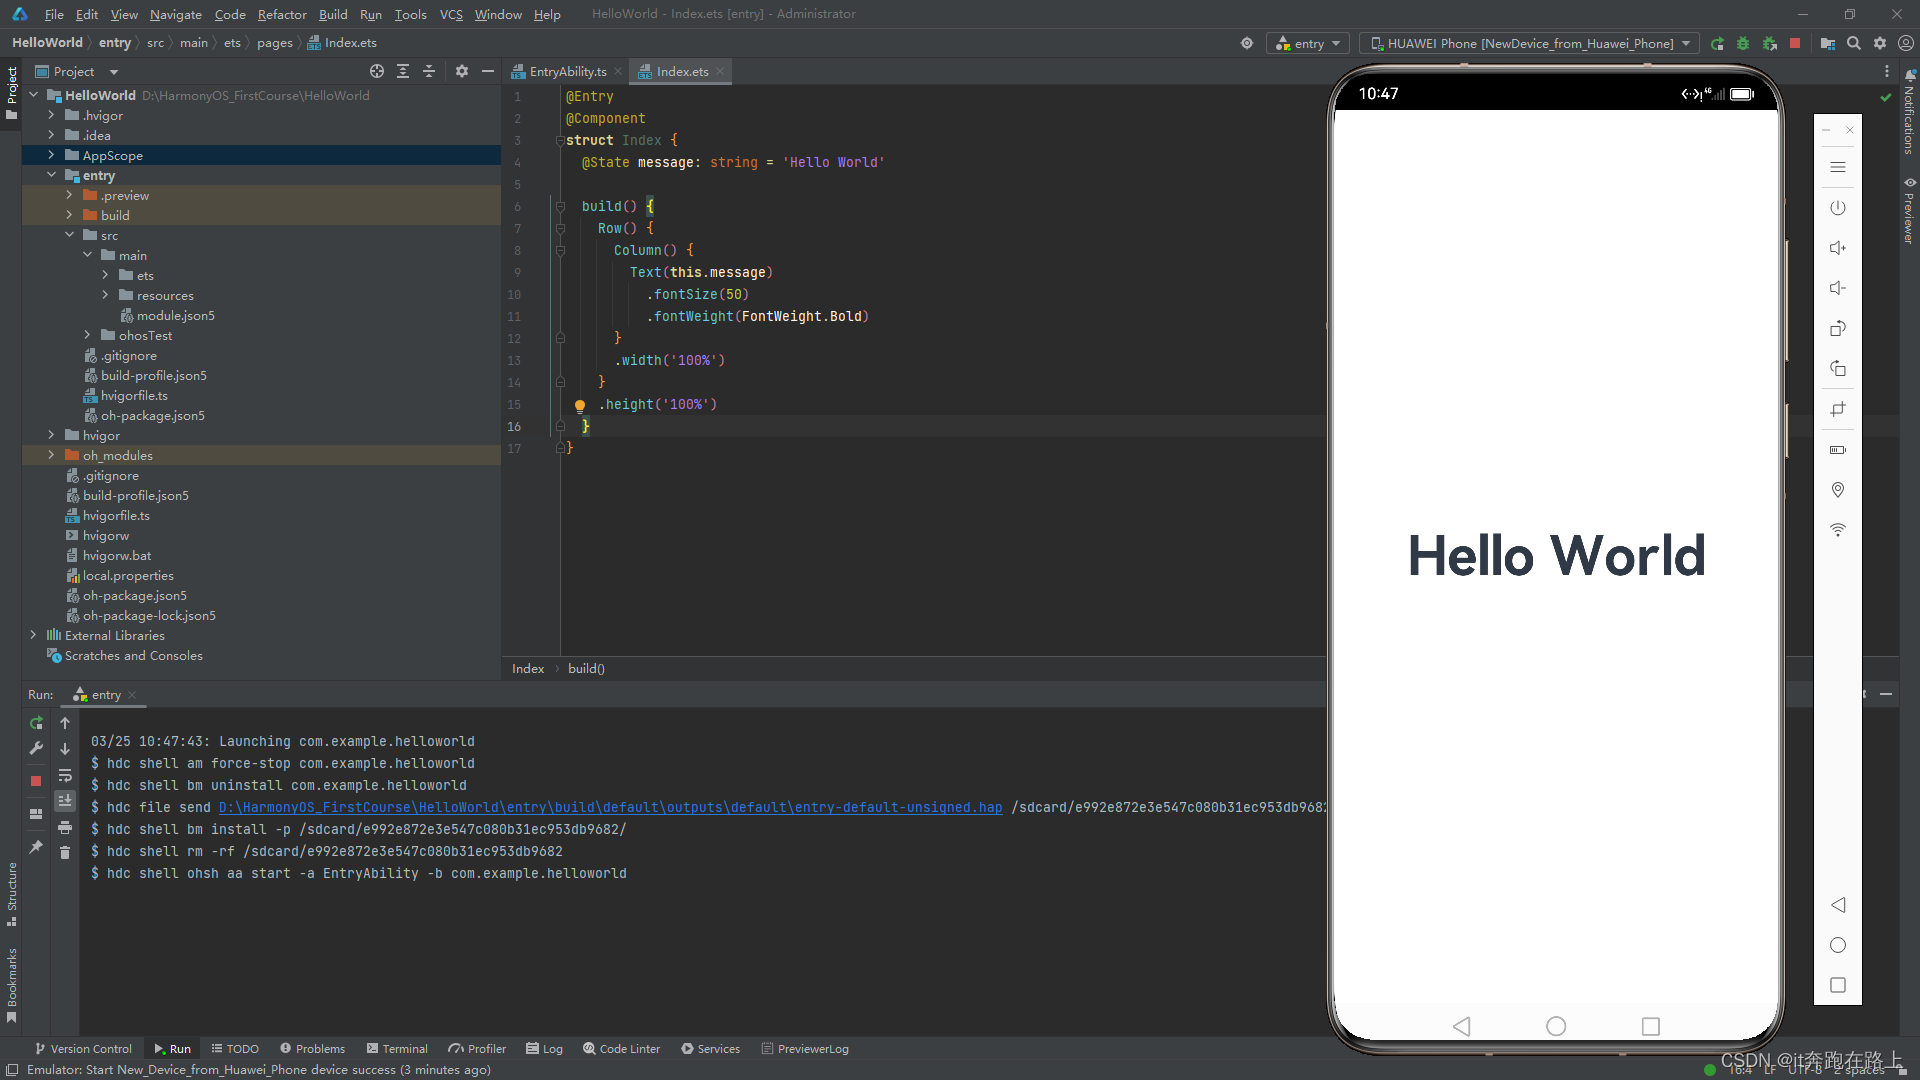Click the PreviewerLog tab in bottom panel
1920x1080 pixels.
806,1048
